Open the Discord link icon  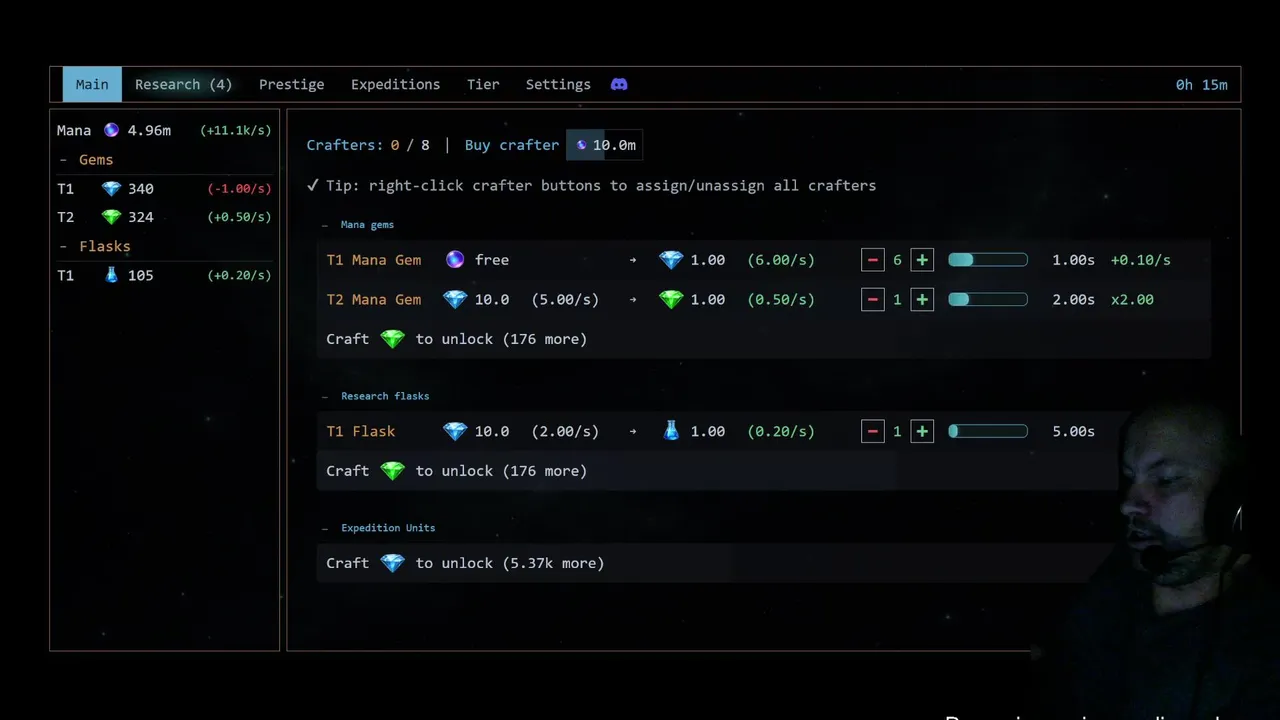click(619, 85)
